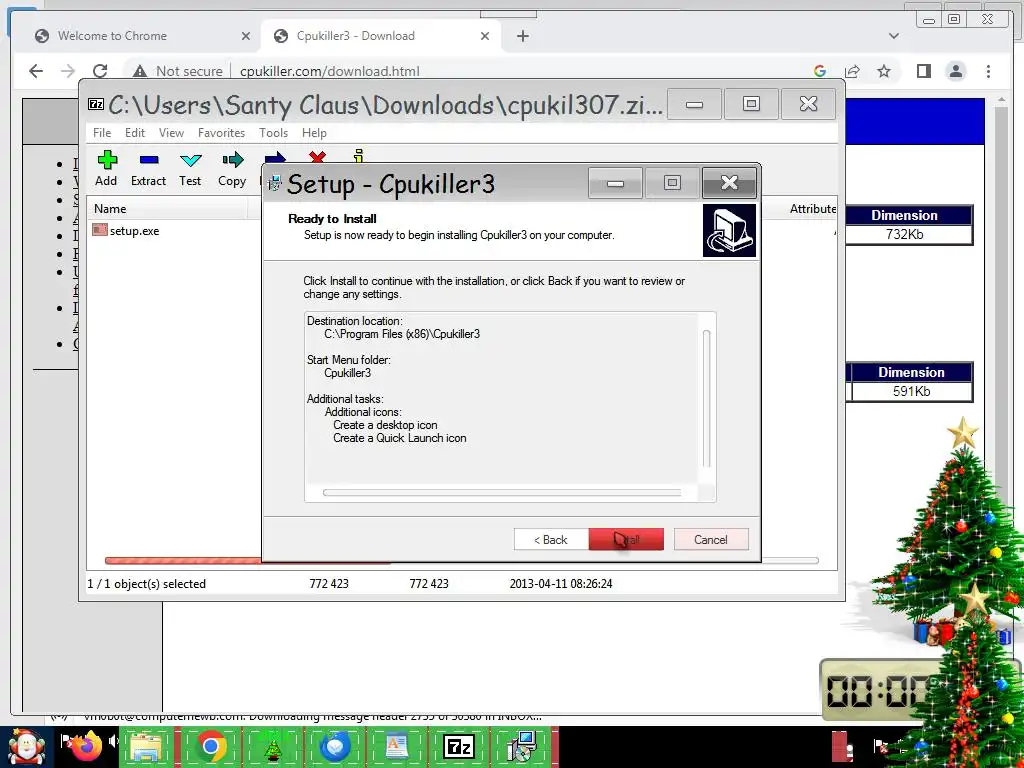Click the red Delete X icon in 7-Zip
The width and height of the screenshot is (1024, 768).
[317, 157]
